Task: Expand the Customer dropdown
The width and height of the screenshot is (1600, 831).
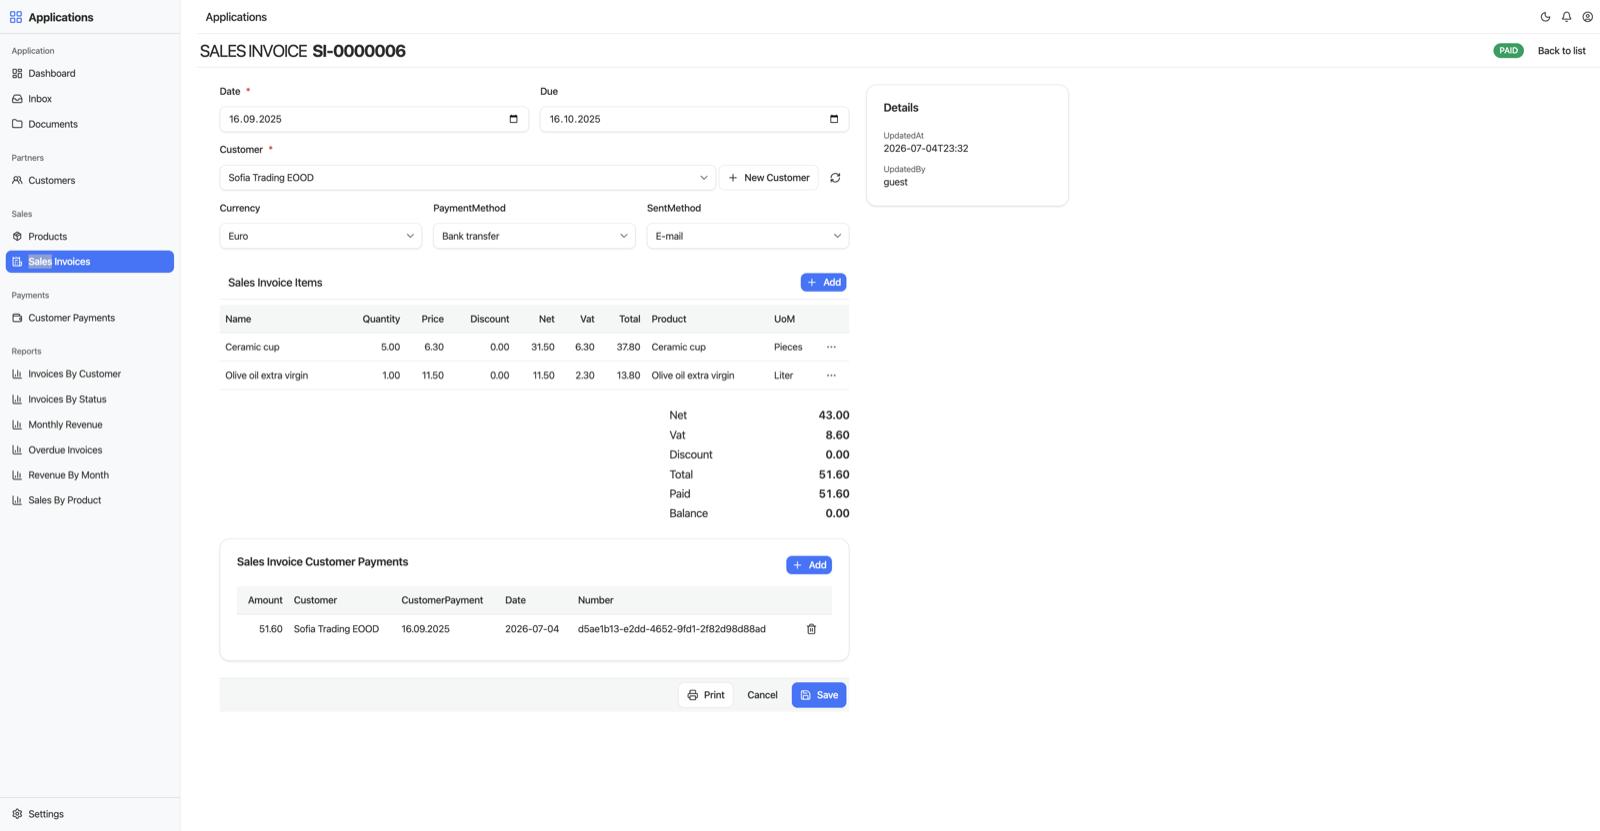Action: (x=467, y=178)
